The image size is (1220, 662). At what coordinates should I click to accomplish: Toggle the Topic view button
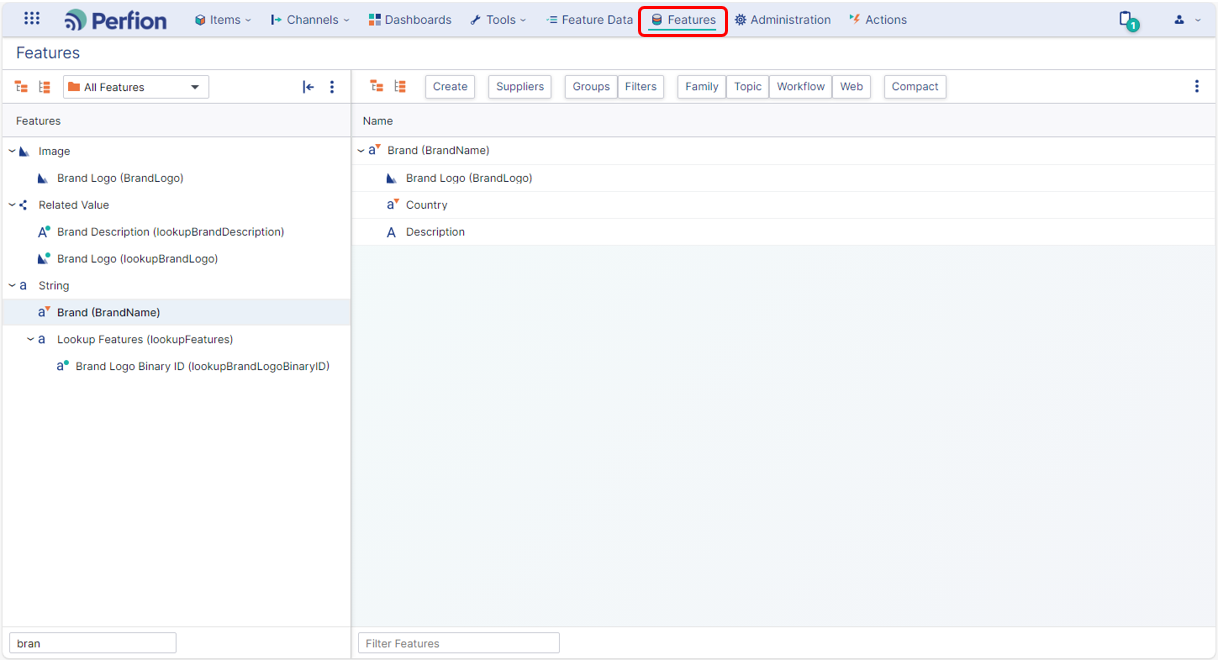pyautogui.click(x=748, y=87)
